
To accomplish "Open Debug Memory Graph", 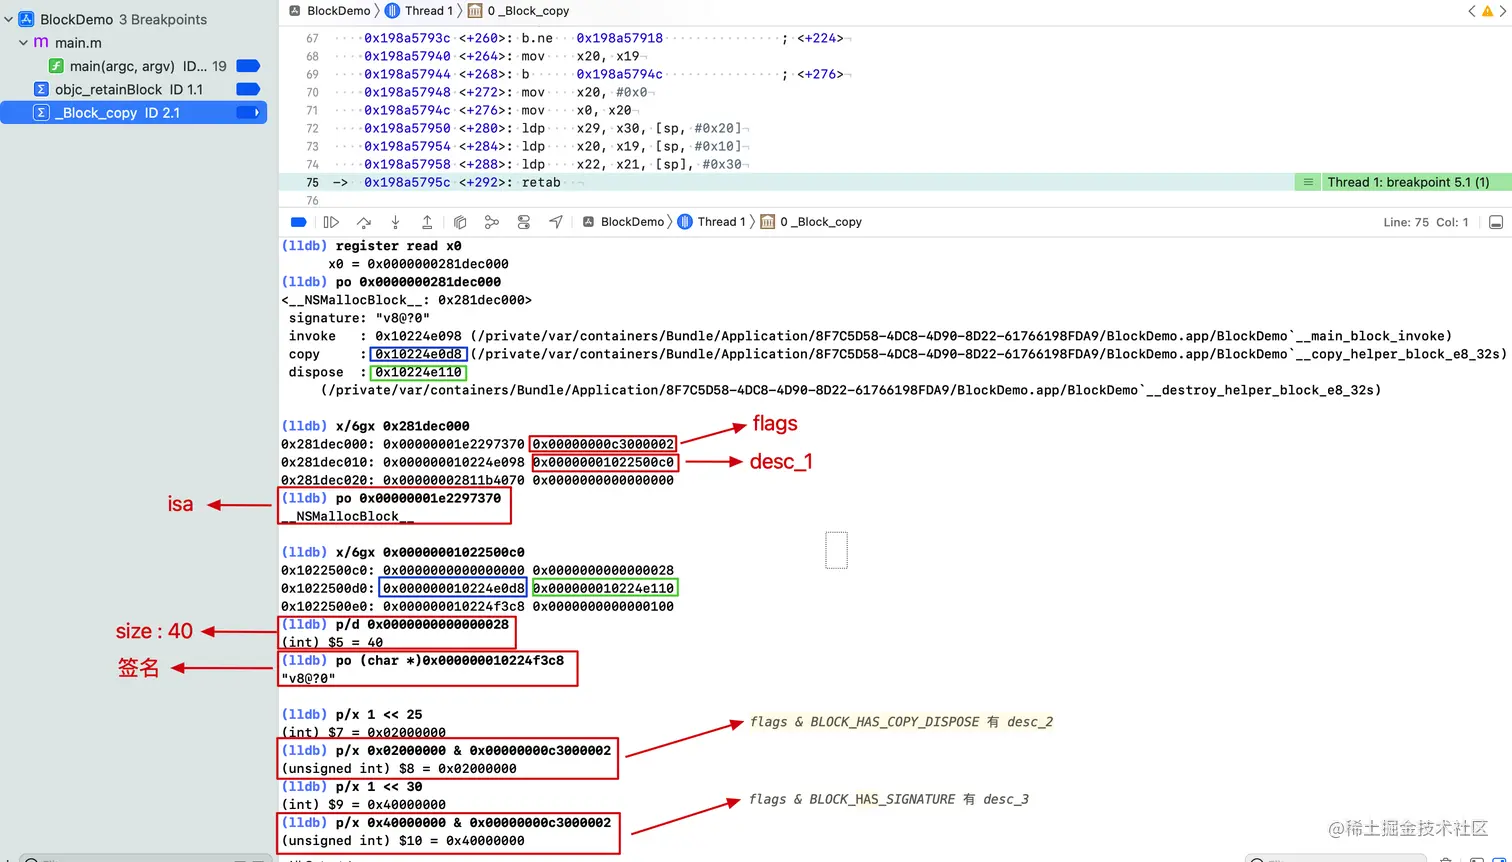I will pos(491,222).
